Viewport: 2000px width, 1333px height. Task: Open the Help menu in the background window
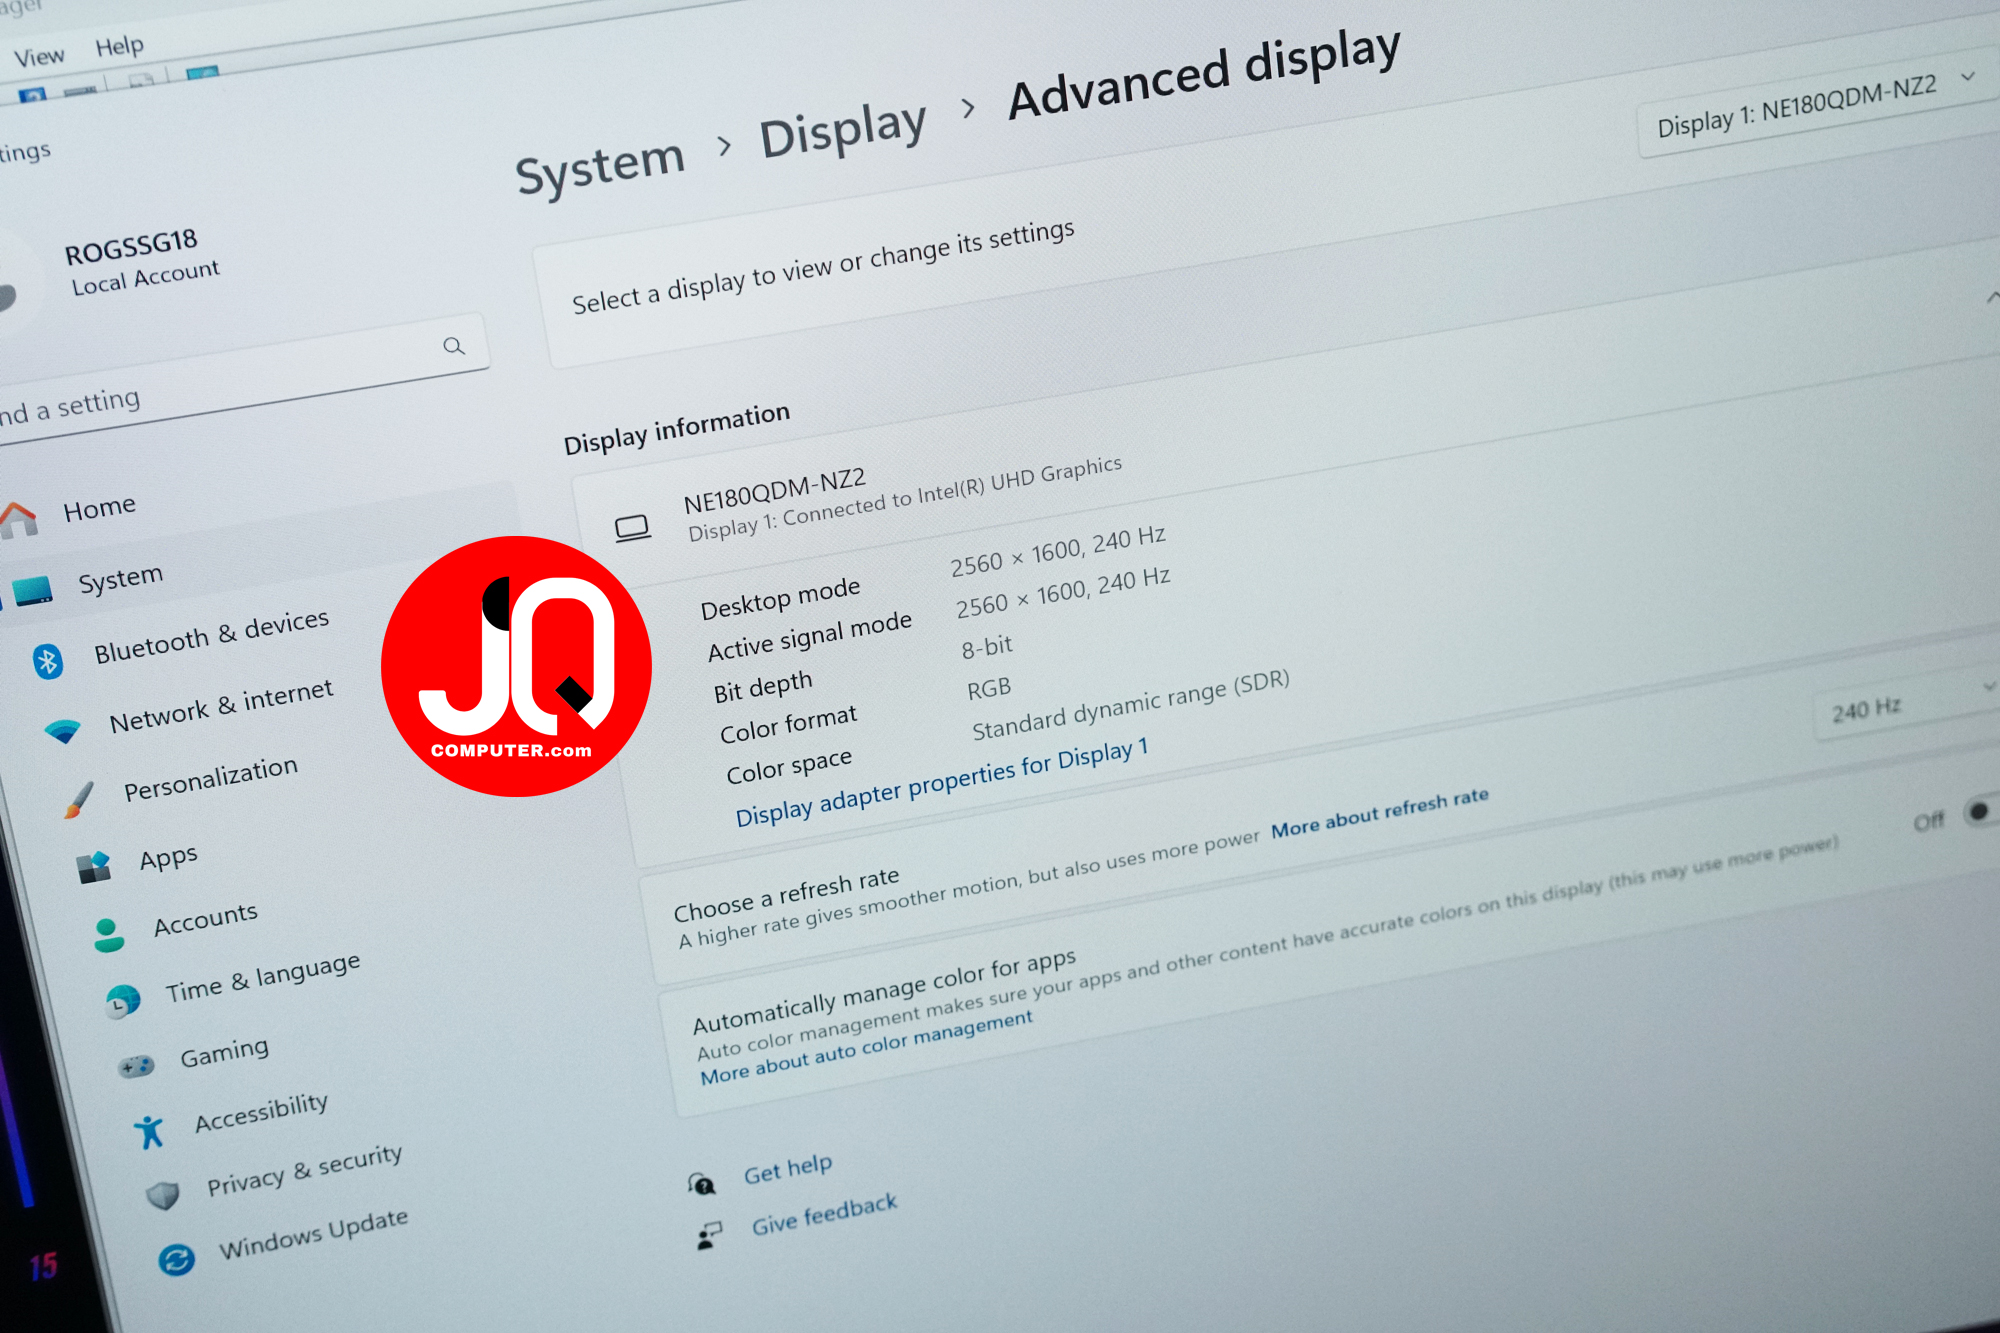tap(120, 46)
